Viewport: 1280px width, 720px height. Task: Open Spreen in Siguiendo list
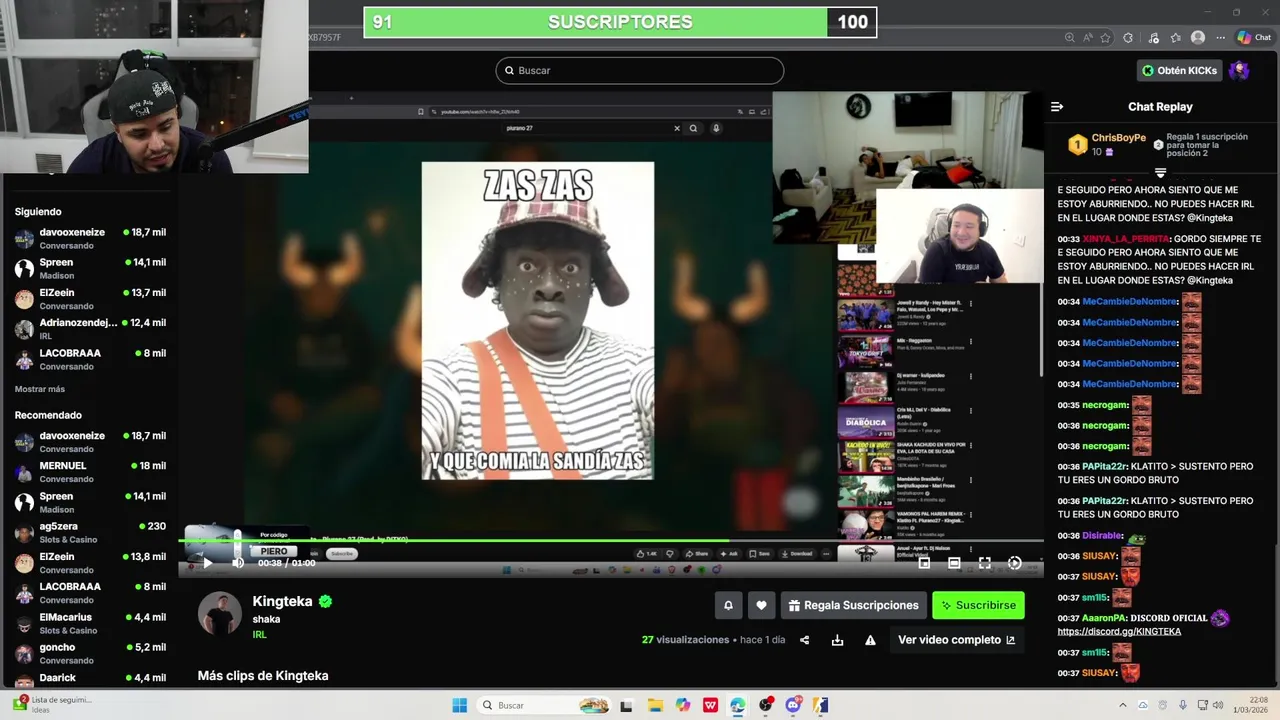(90, 268)
